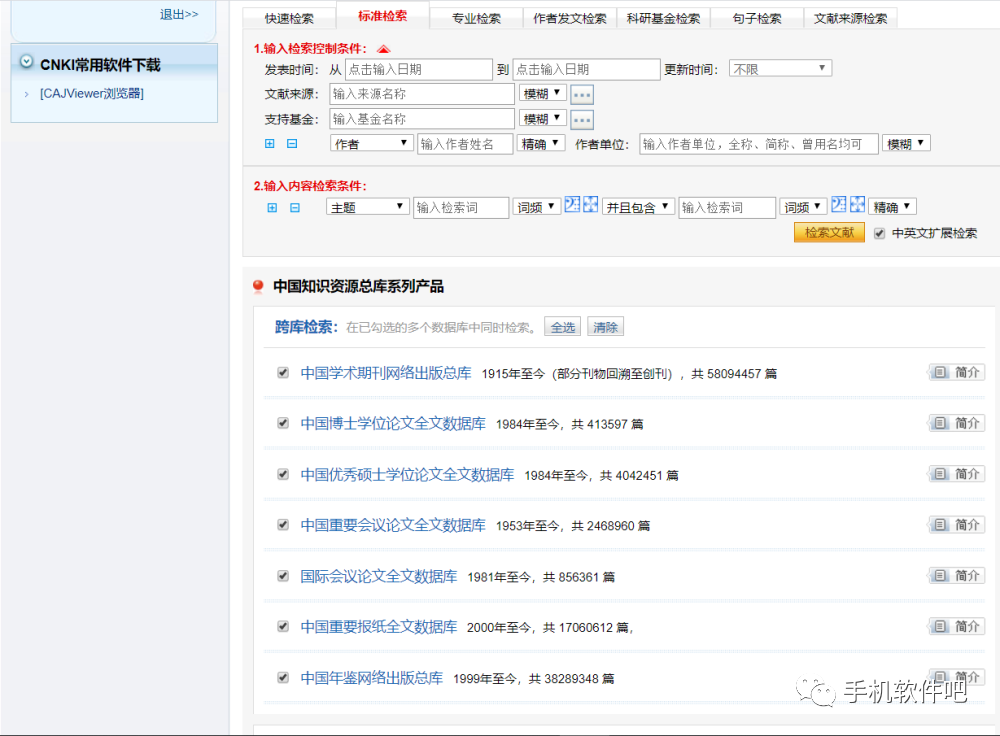Uncheck 中国博士学位论文全文数据库 checkbox
This screenshot has width=1000, height=736.
(283, 423)
